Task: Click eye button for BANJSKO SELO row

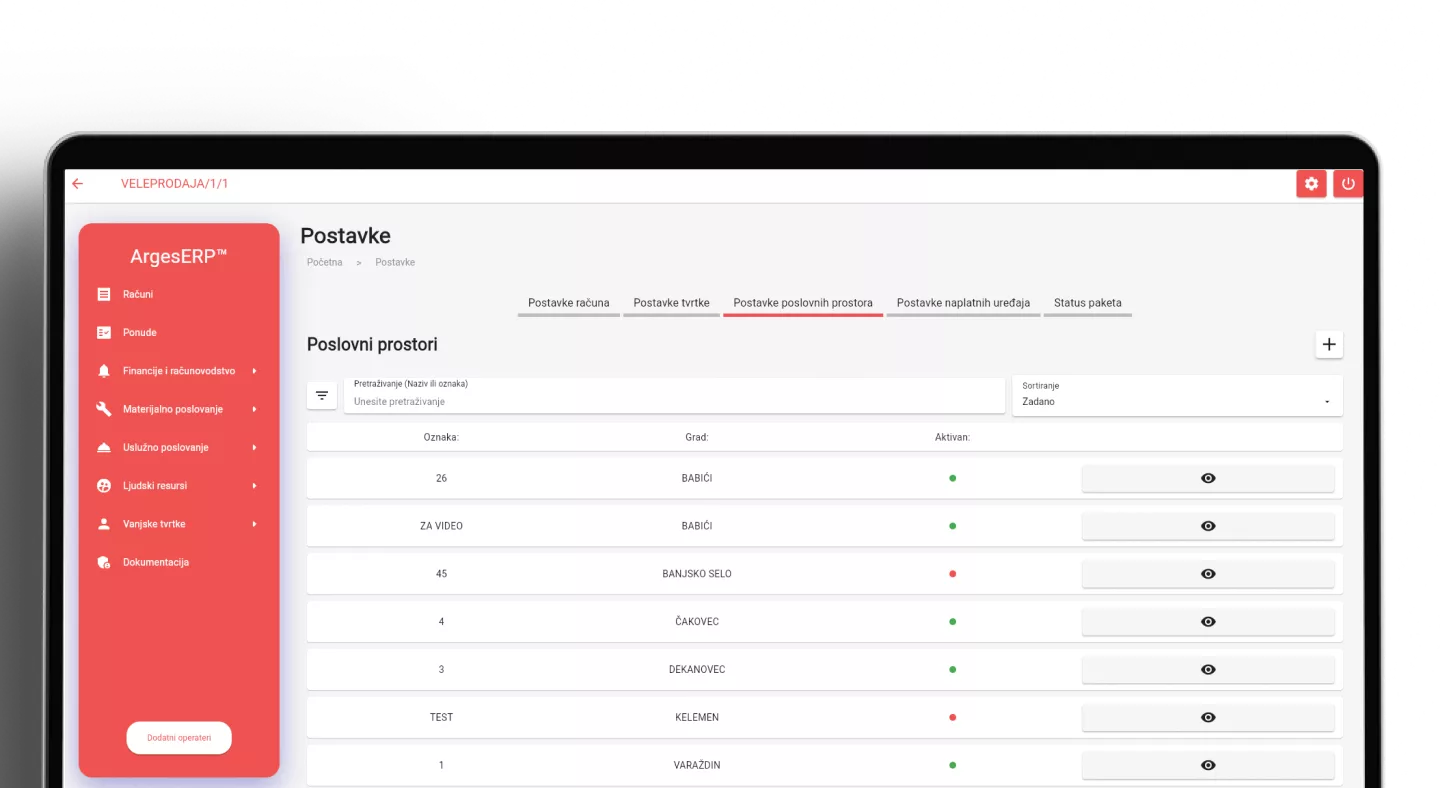Action: (x=1207, y=574)
